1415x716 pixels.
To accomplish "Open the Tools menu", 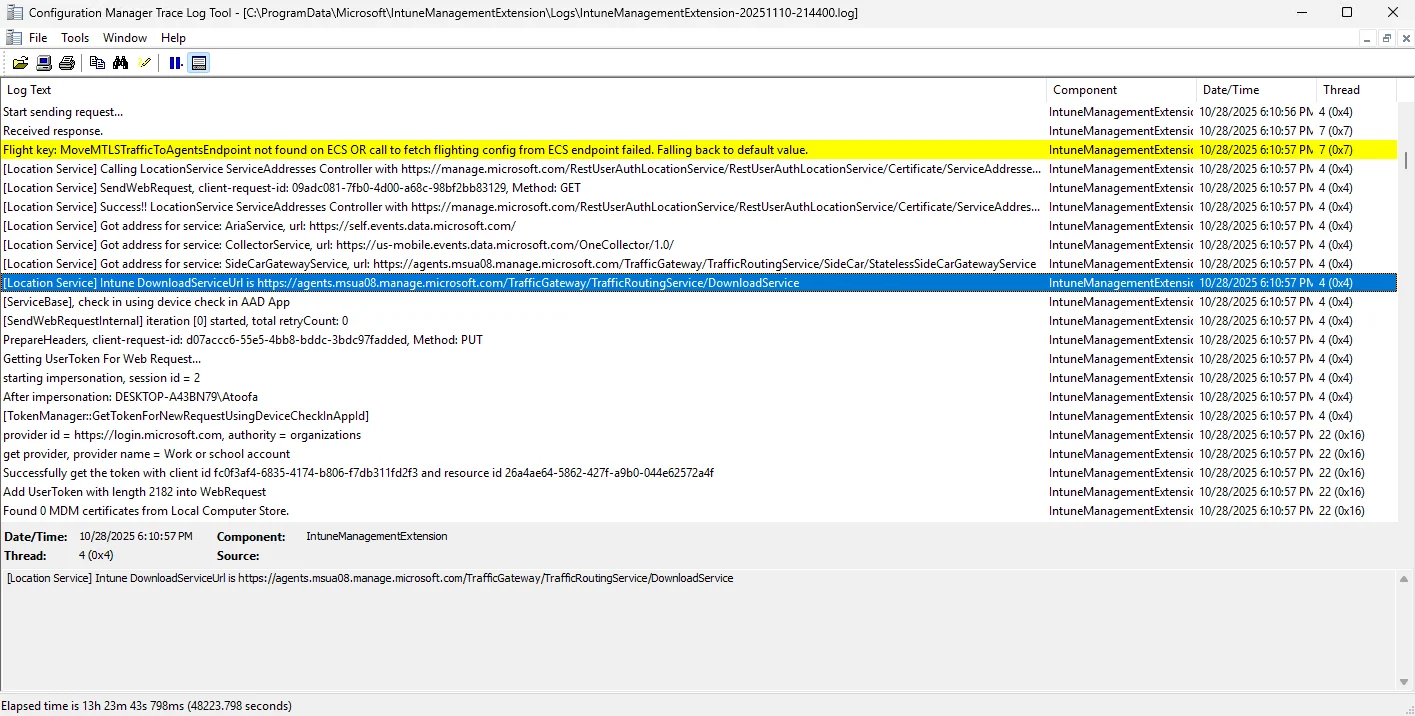I will pyautogui.click(x=75, y=38).
